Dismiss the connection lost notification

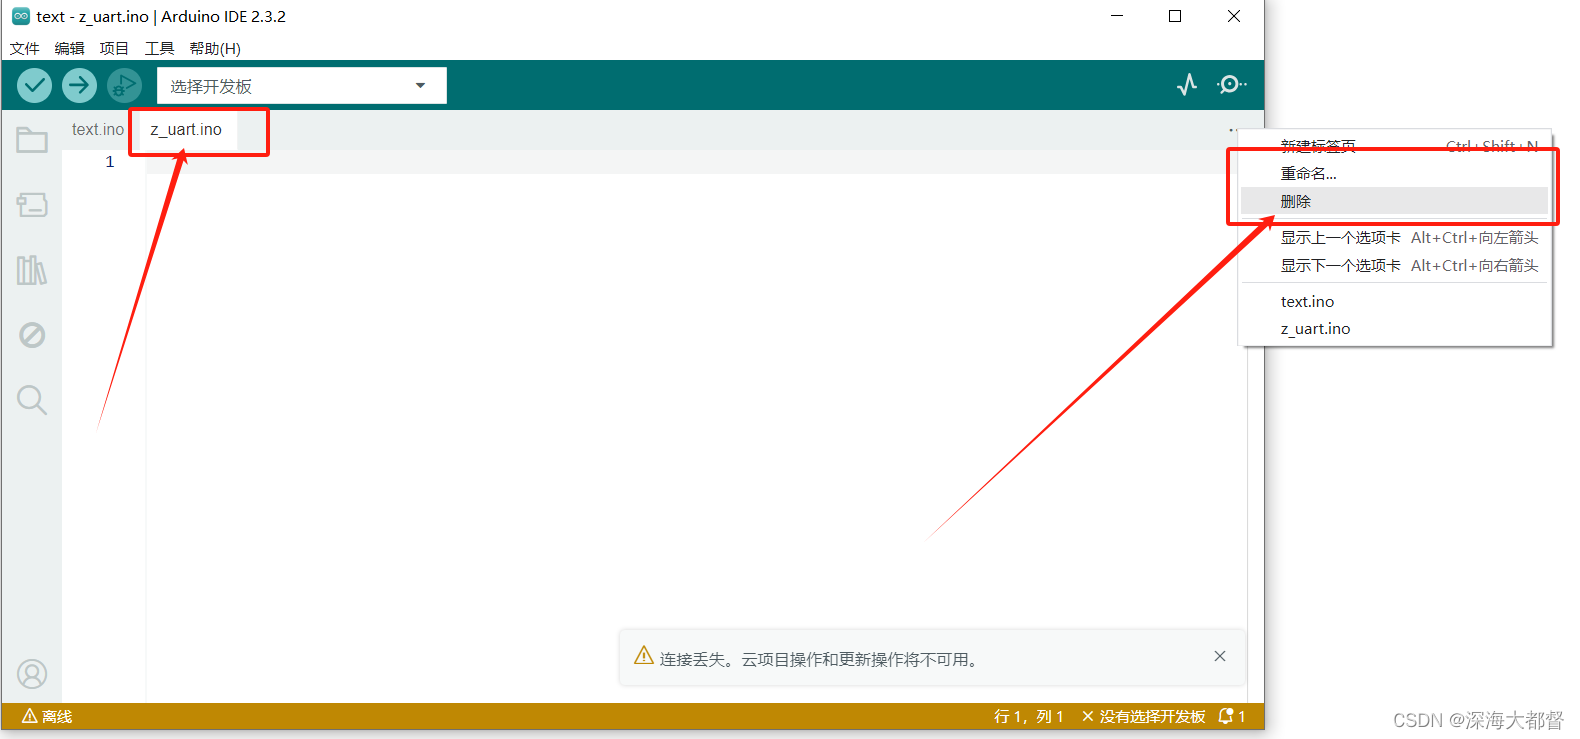coord(1220,656)
